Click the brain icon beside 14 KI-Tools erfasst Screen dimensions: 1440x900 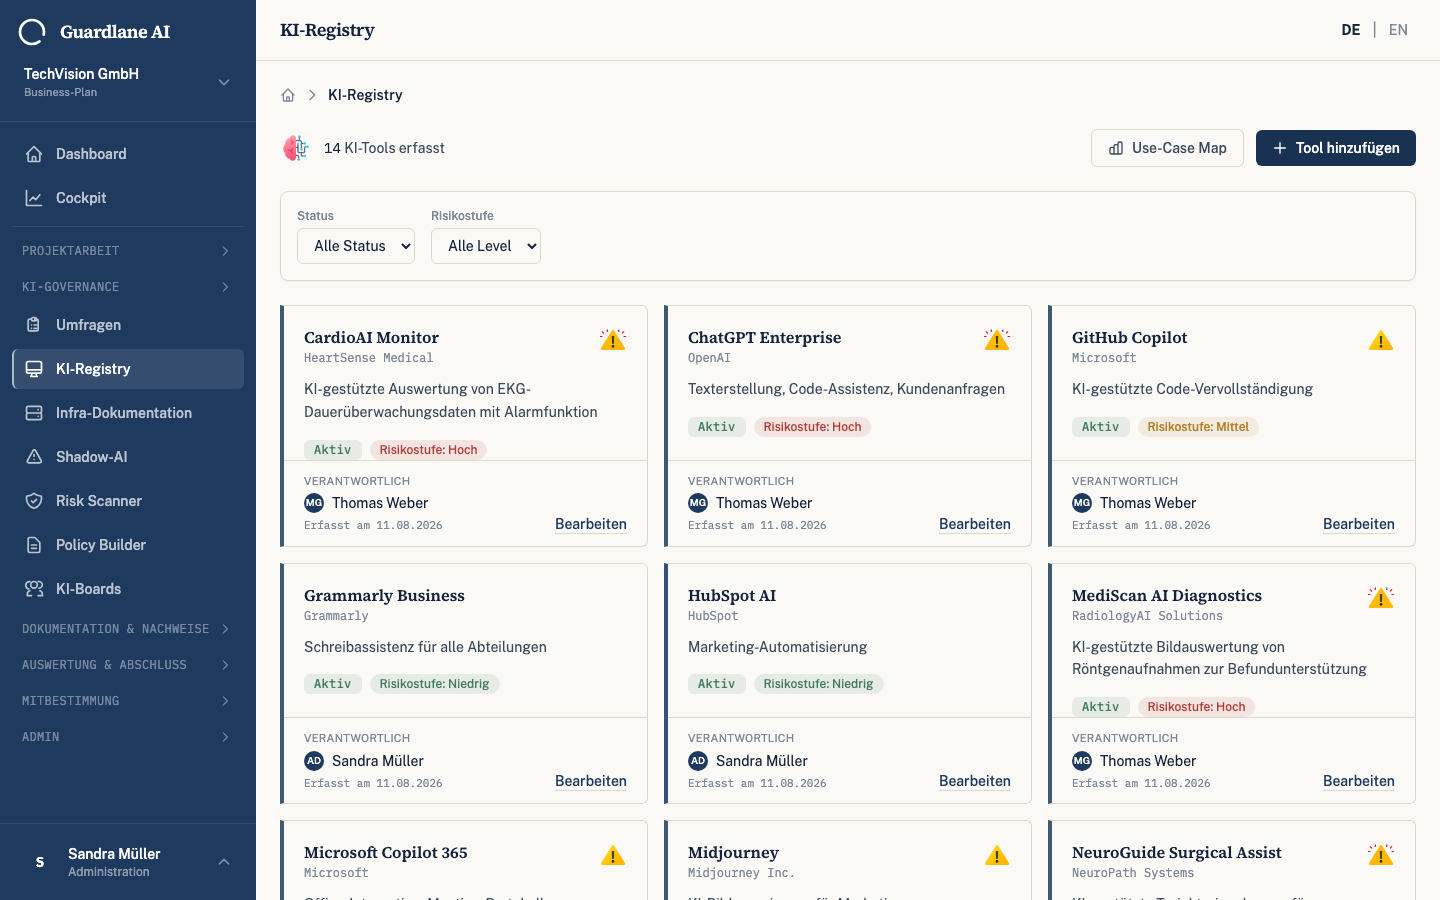(296, 148)
